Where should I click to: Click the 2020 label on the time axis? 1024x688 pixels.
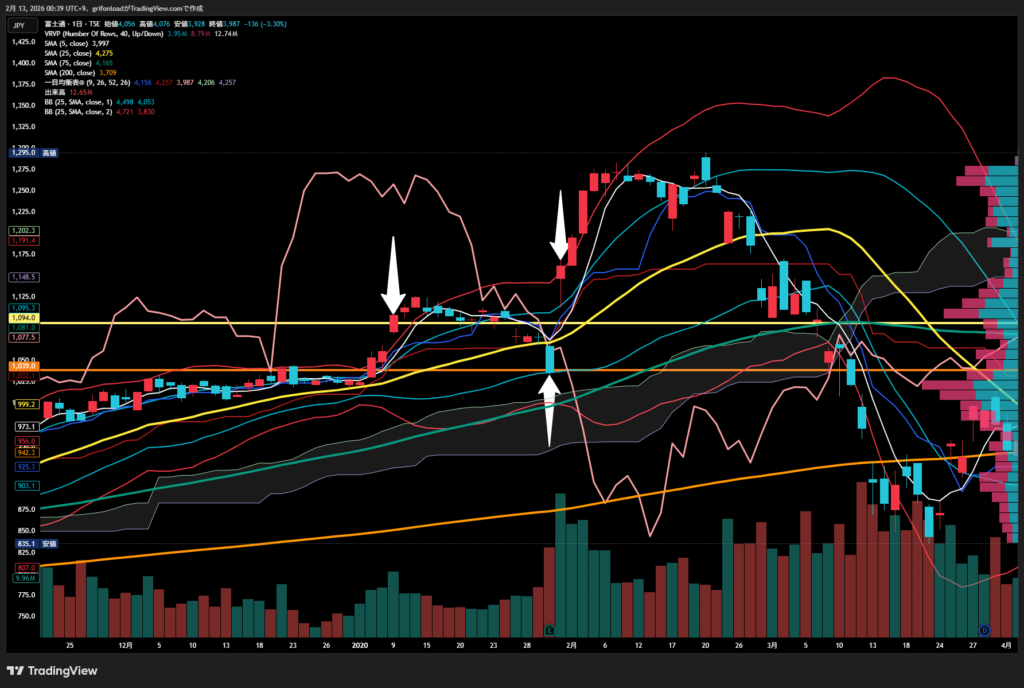(359, 647)
